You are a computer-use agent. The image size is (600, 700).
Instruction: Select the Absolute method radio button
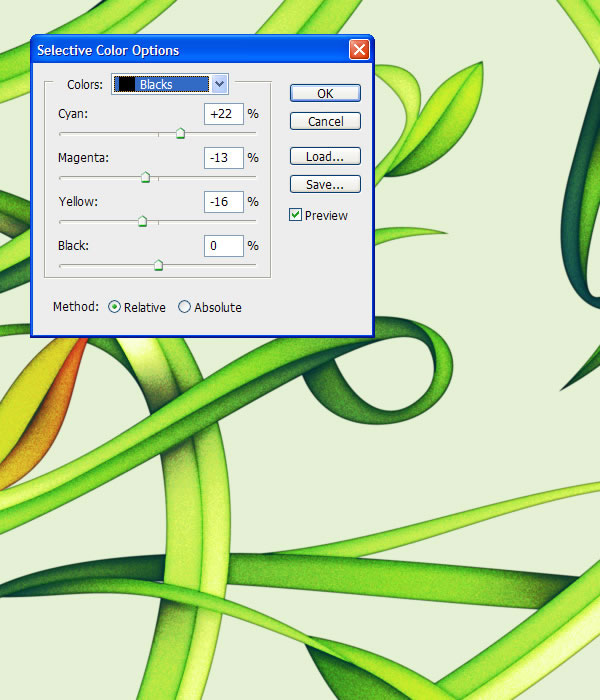184,307
